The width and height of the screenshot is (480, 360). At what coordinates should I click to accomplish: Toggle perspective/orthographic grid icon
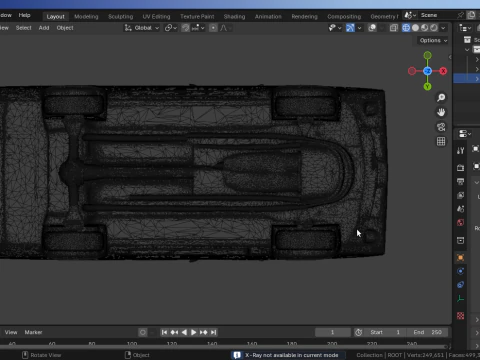coord(441,141)
